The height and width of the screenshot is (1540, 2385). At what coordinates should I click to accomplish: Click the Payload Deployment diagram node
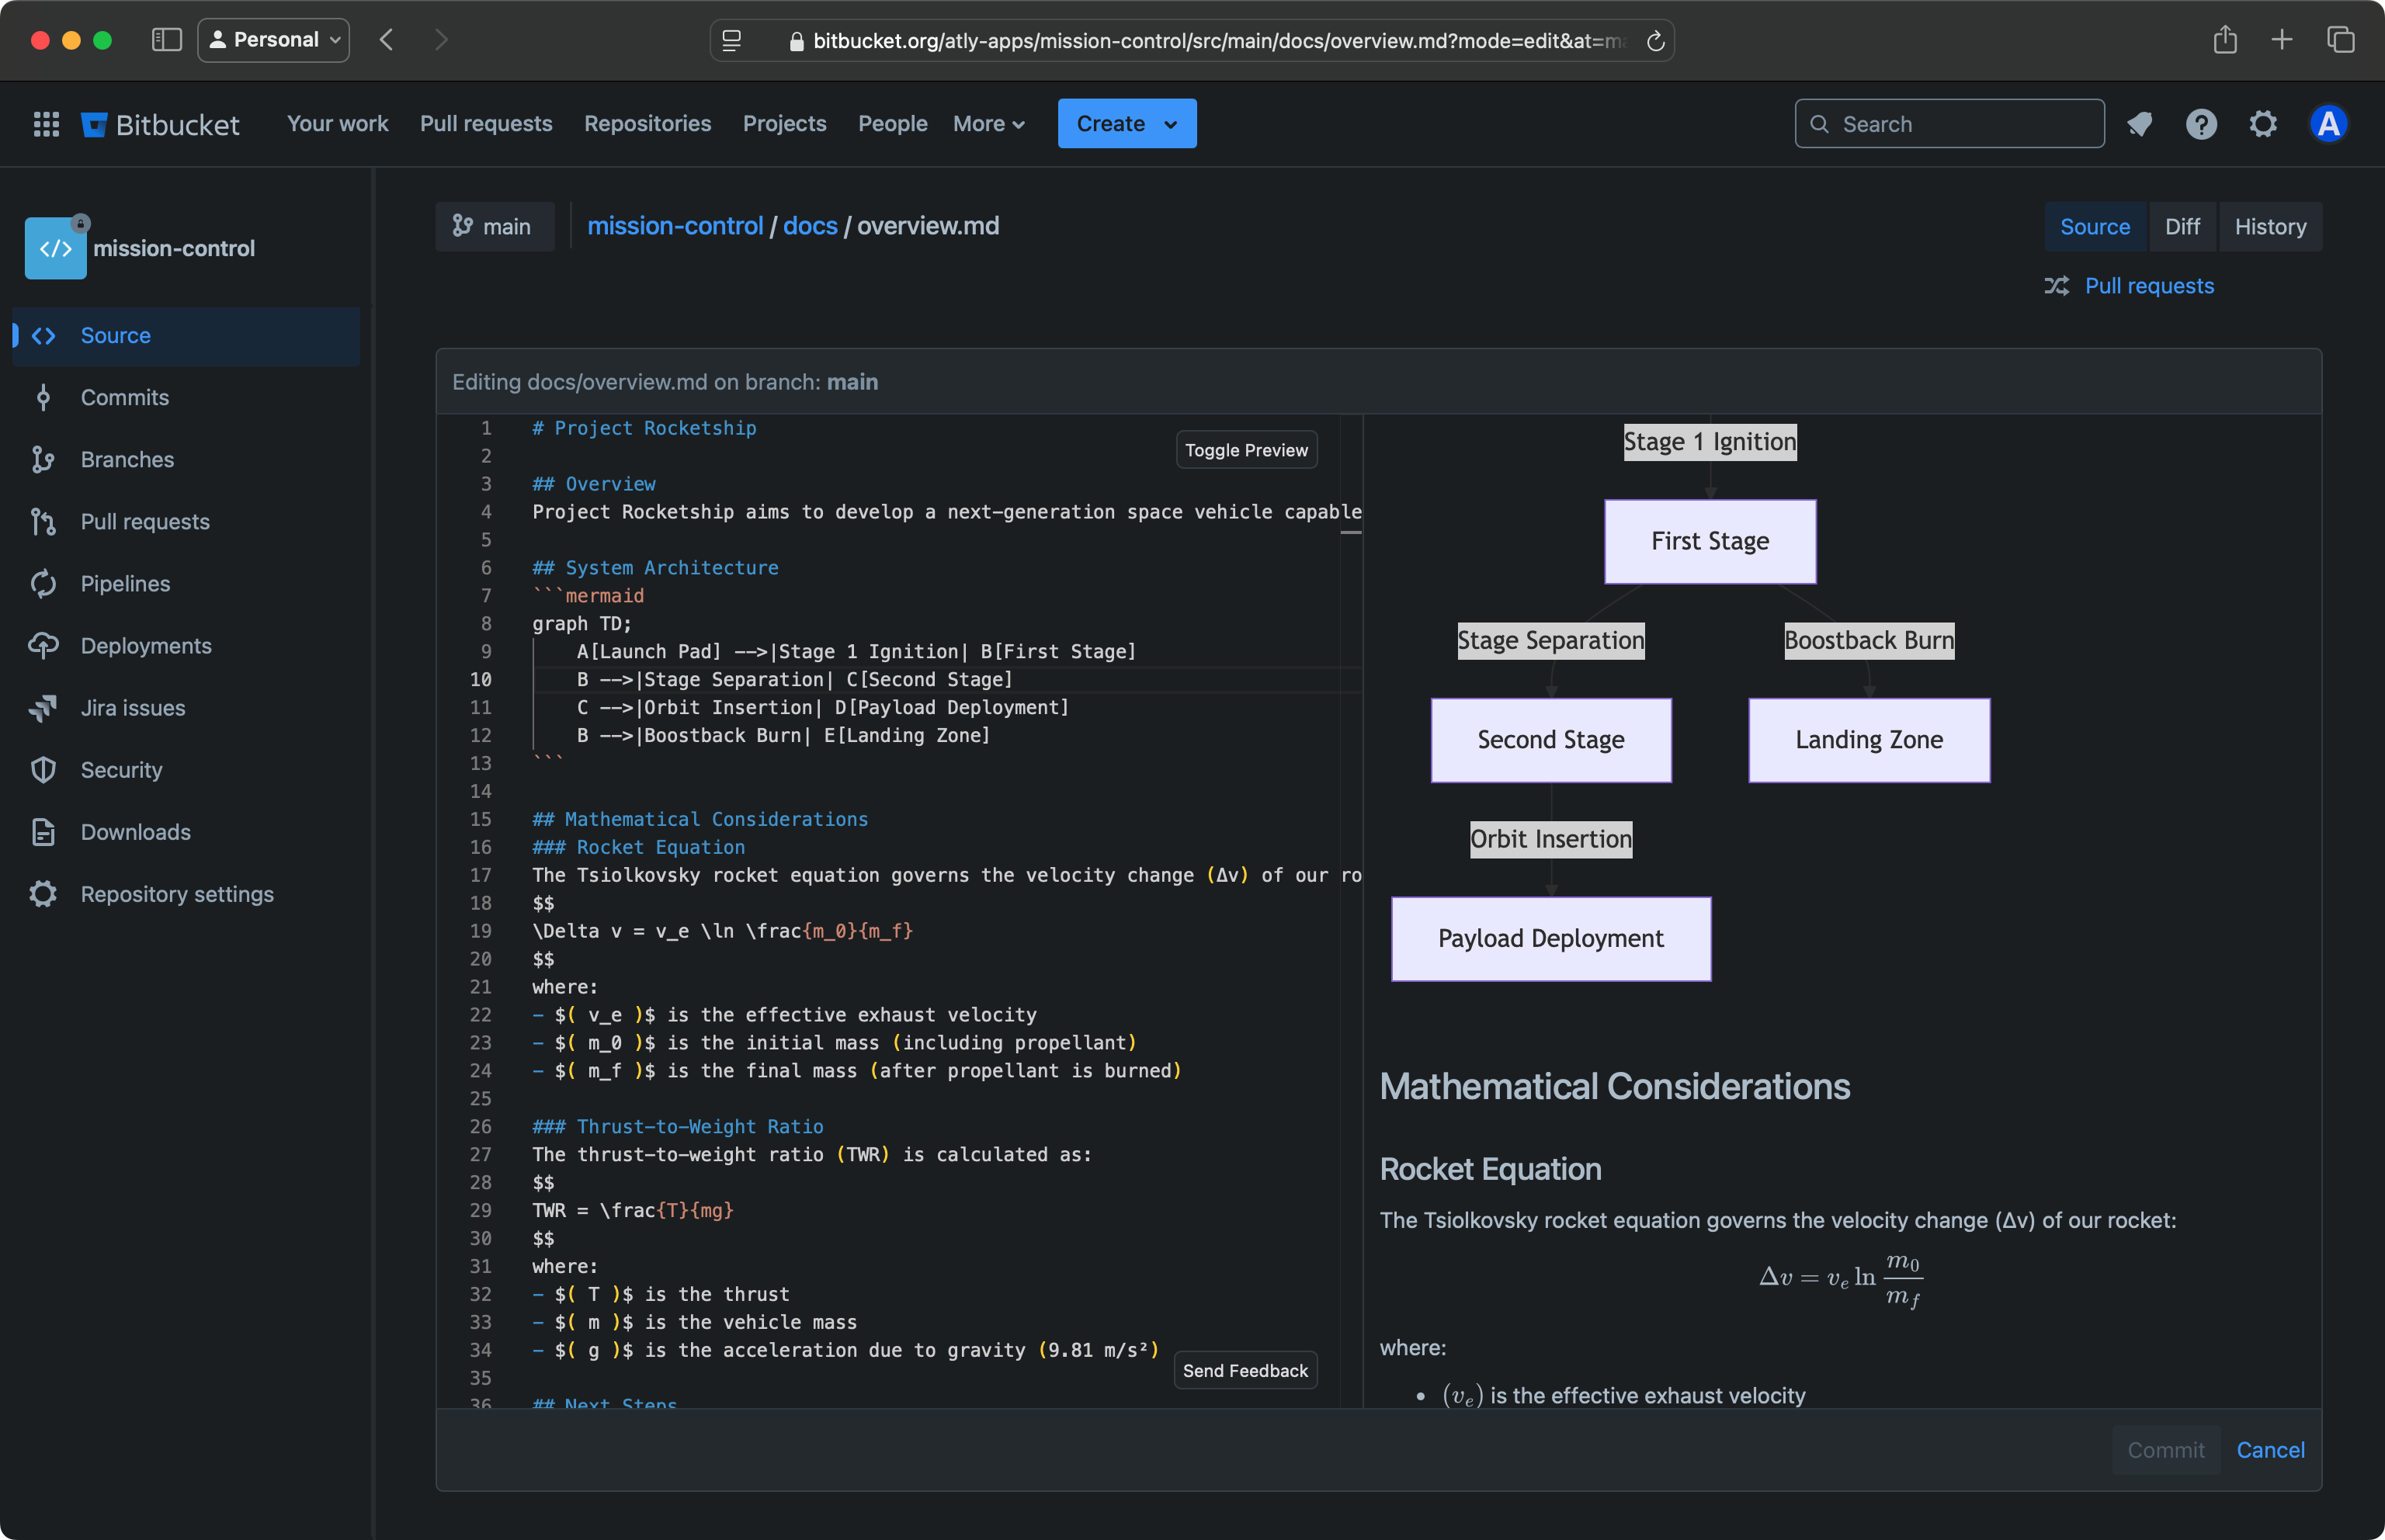[1551, 940]
